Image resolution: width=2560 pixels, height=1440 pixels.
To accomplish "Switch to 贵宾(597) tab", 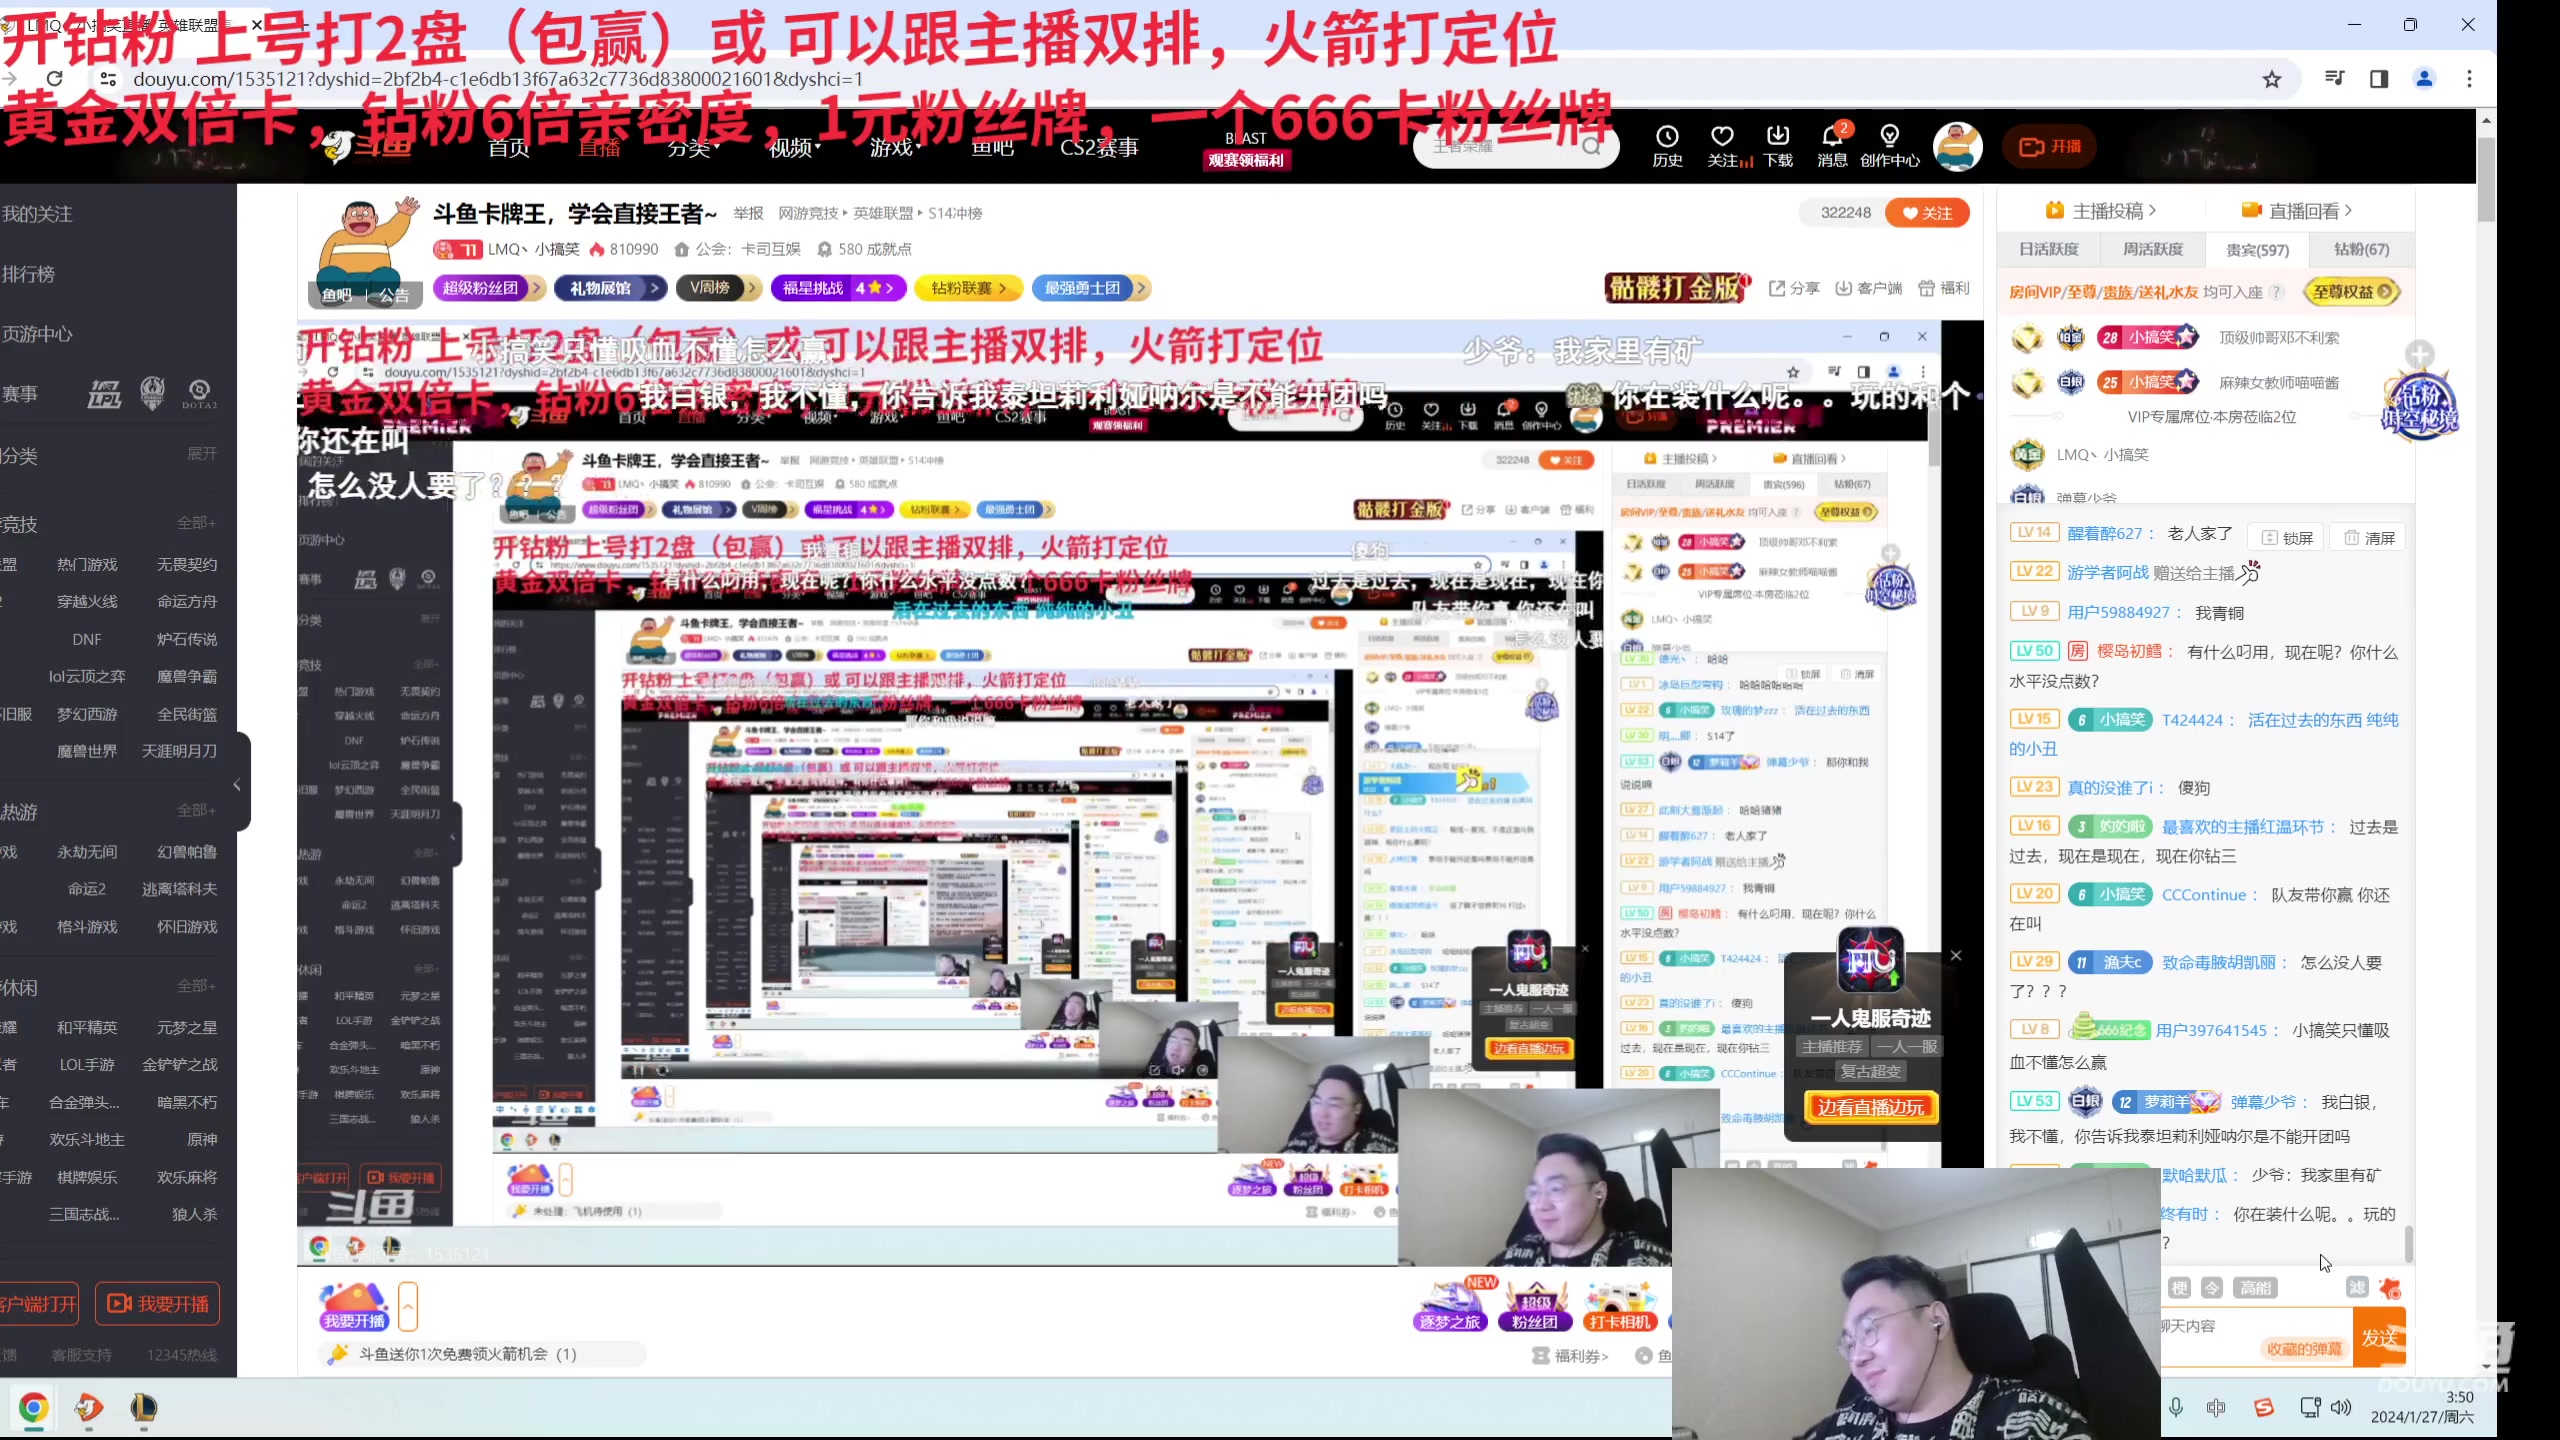I will [x=2257, y=249].
